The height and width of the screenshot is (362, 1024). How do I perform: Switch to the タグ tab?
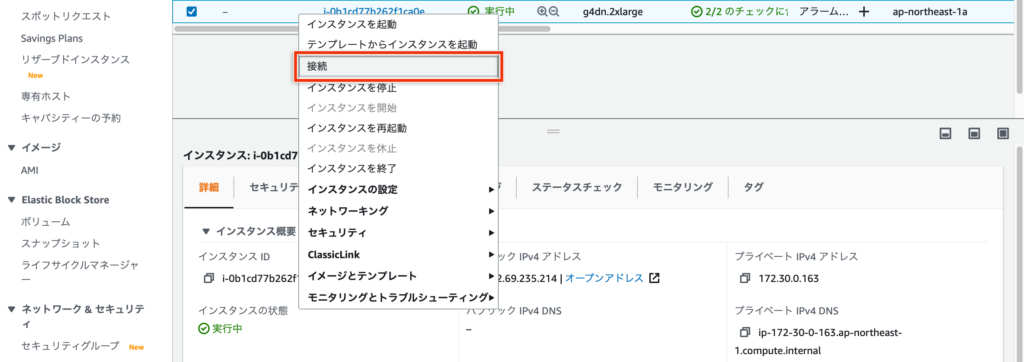753,187
